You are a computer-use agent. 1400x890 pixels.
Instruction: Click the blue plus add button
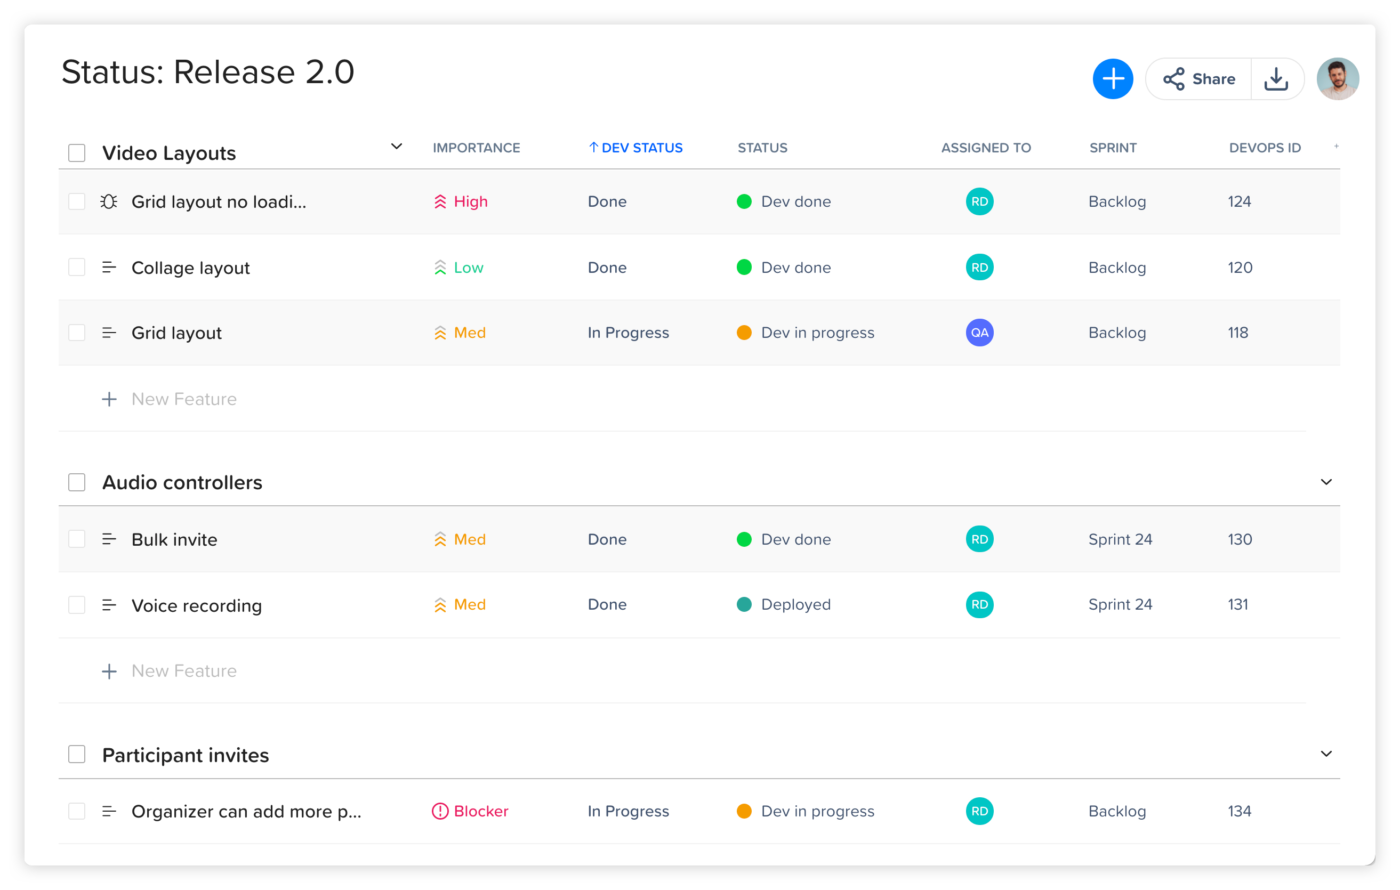[x=1112, y=79]
